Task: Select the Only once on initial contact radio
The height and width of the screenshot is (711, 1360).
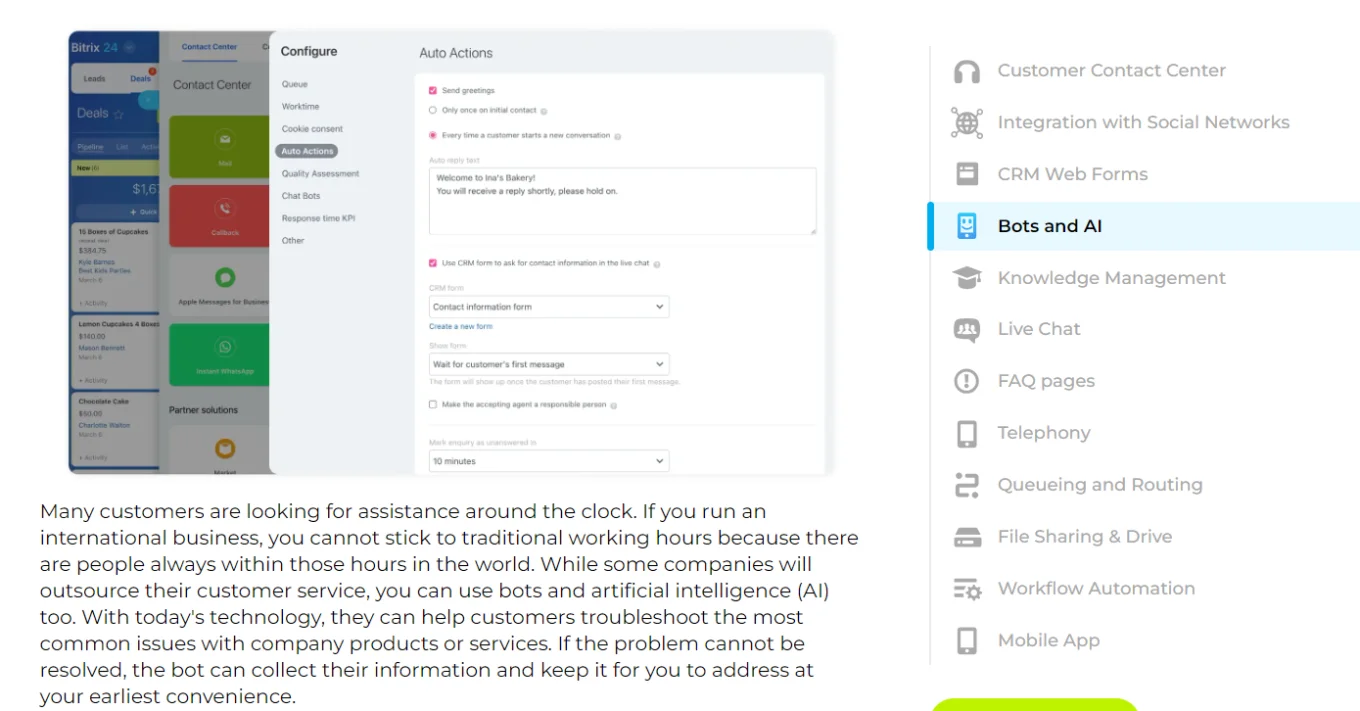Action: tap(433, 110)
